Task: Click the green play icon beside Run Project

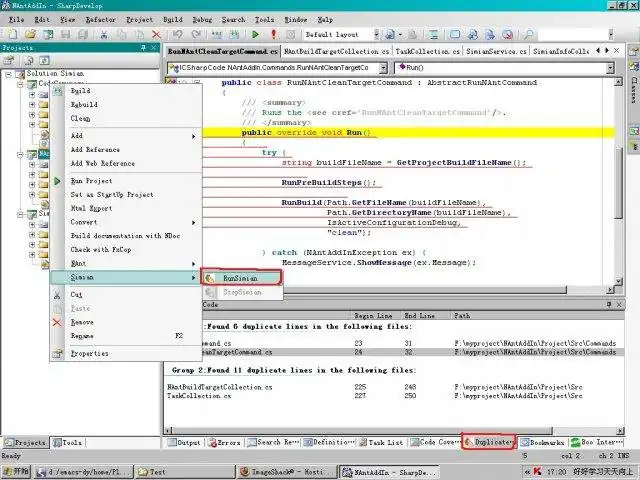Action: (57, 181)
